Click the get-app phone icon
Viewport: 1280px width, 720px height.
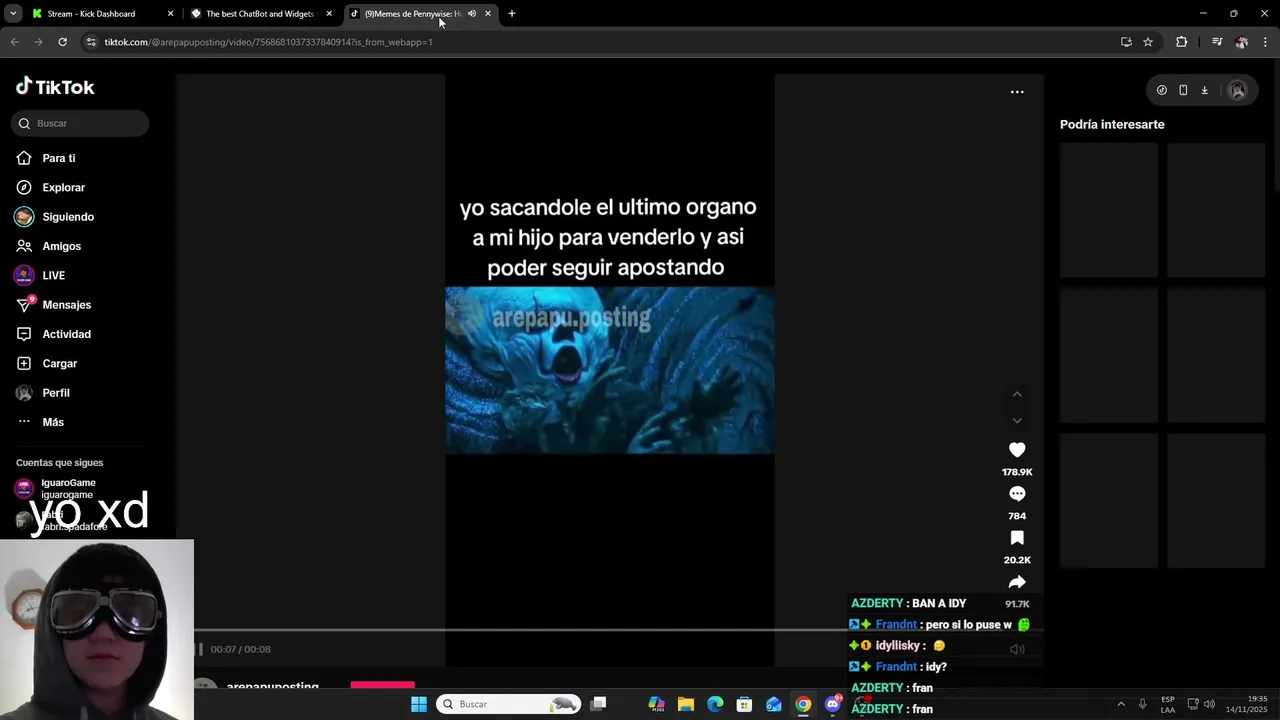[1183, 90]
